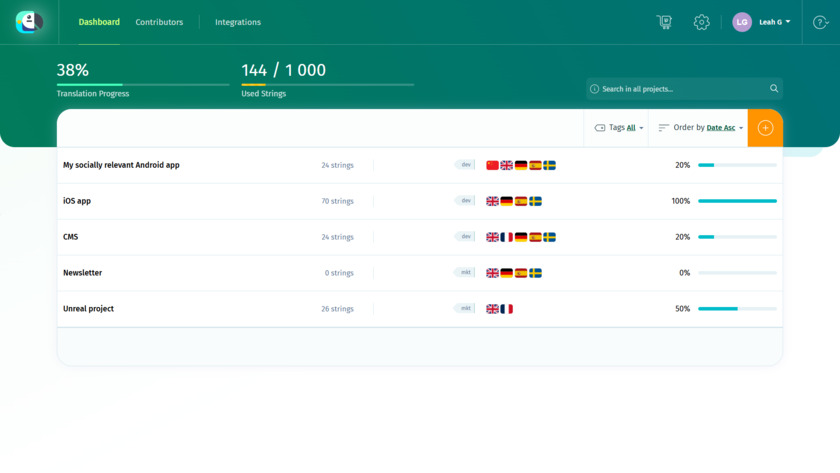The width and height of the screenshot is (840, 473).
Task: Click the UK flag in iOS app row
Action: coord(492,201)
